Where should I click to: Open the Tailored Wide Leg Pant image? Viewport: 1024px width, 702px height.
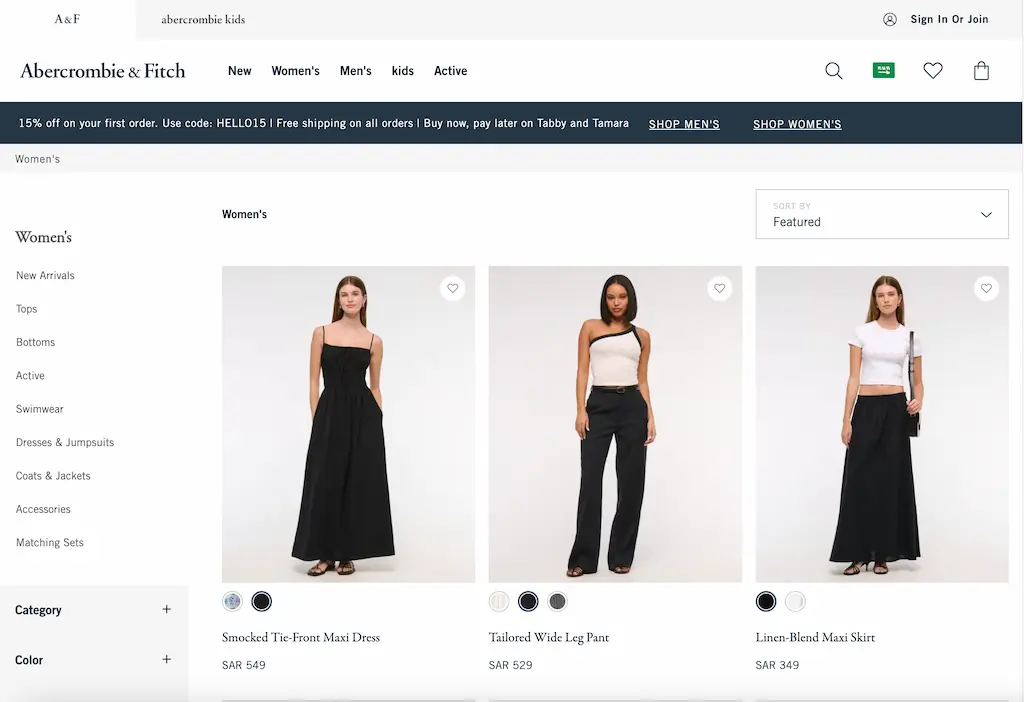pyautogui.click(x=615, y=424)
